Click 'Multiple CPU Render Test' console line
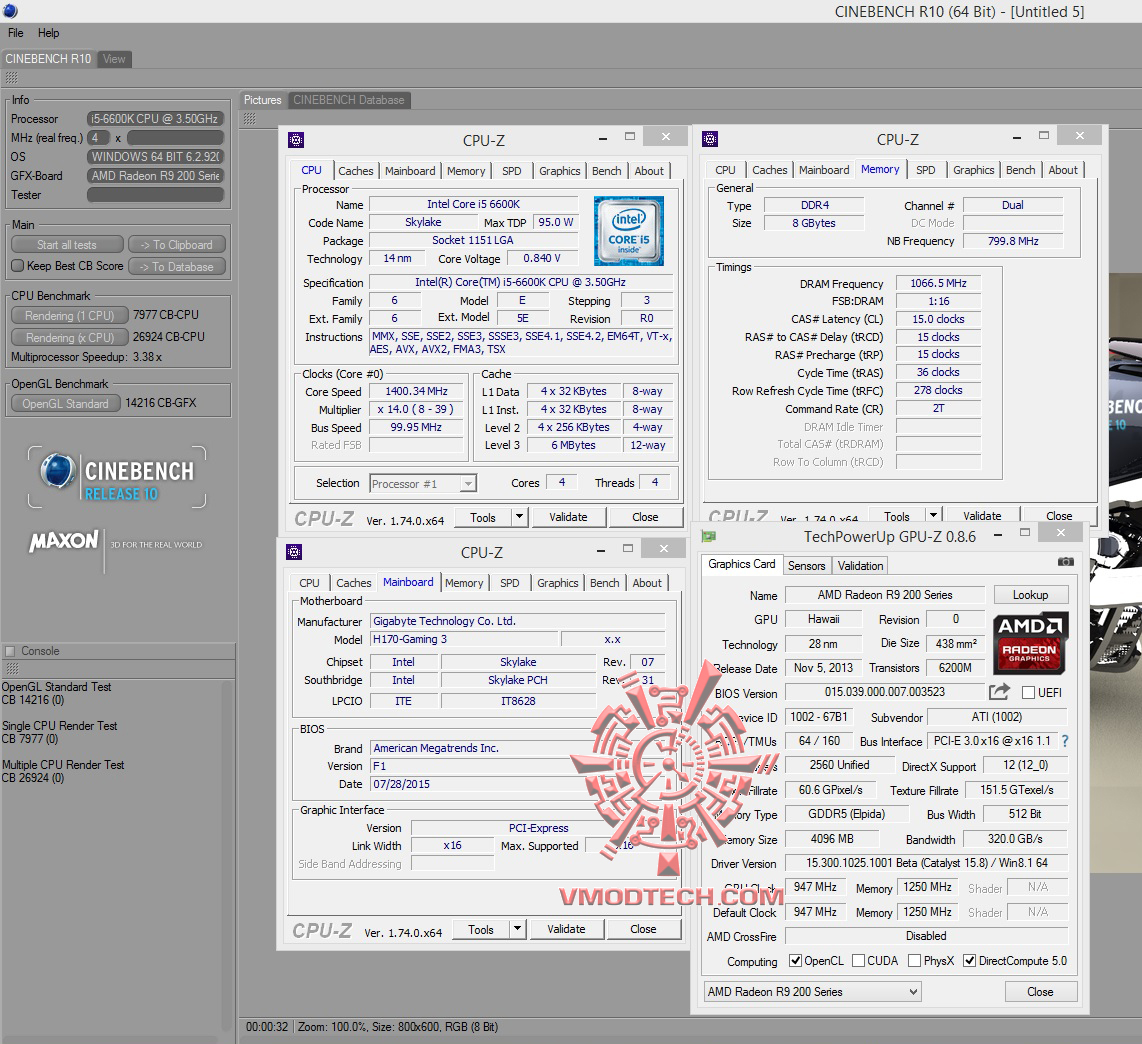Image resolution: width=1142 pixels, height=1044 pixels. tap(63, 764)
